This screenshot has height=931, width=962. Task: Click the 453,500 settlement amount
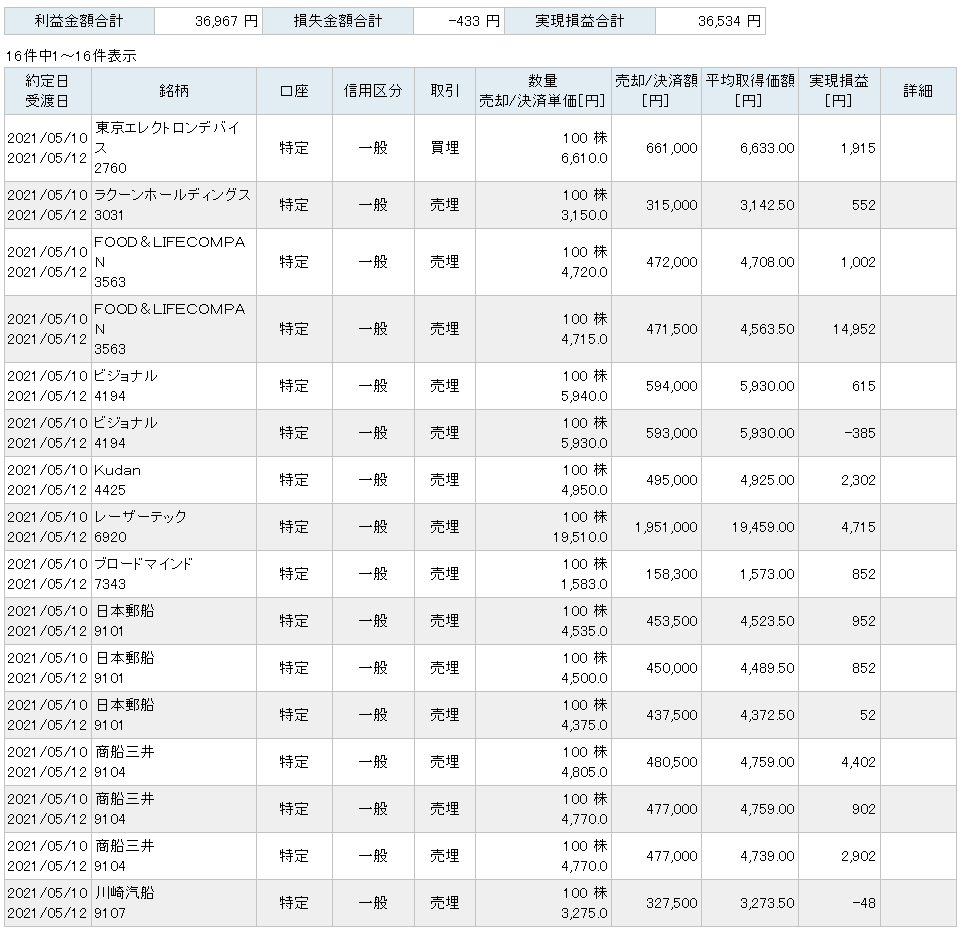click(x=671, y=621)
